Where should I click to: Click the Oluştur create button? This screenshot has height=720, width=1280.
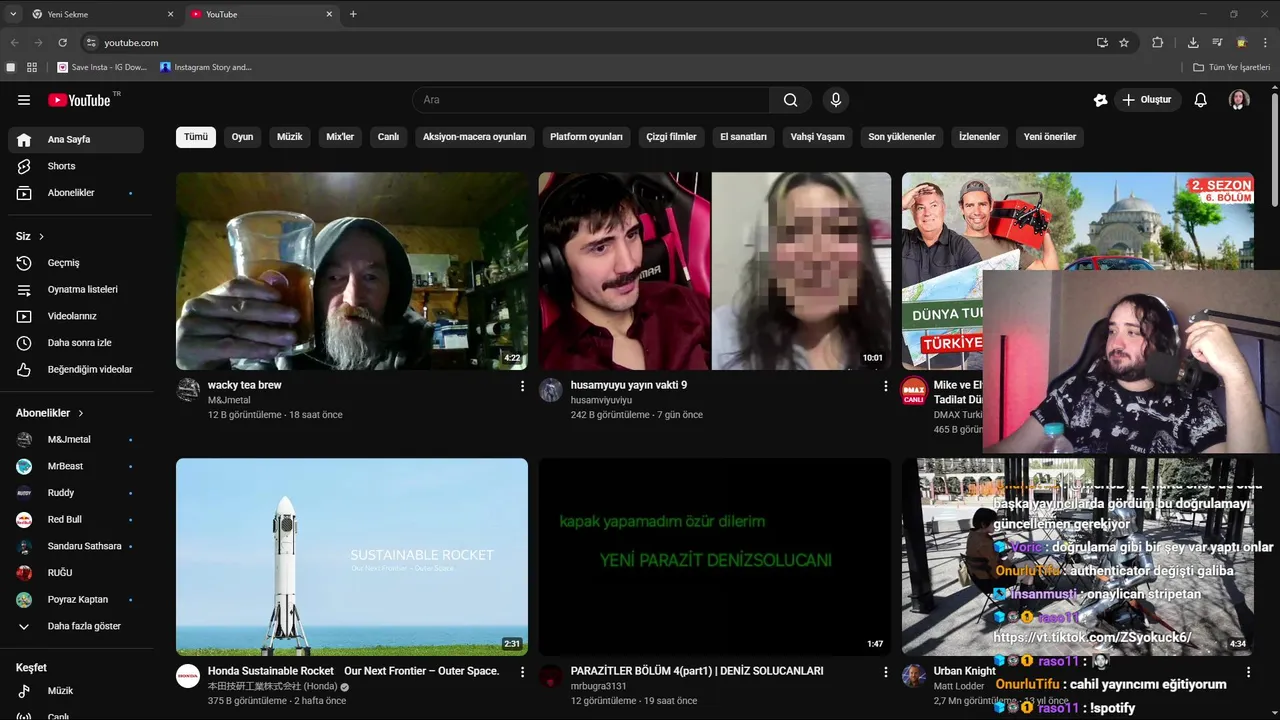(1148, 100)
